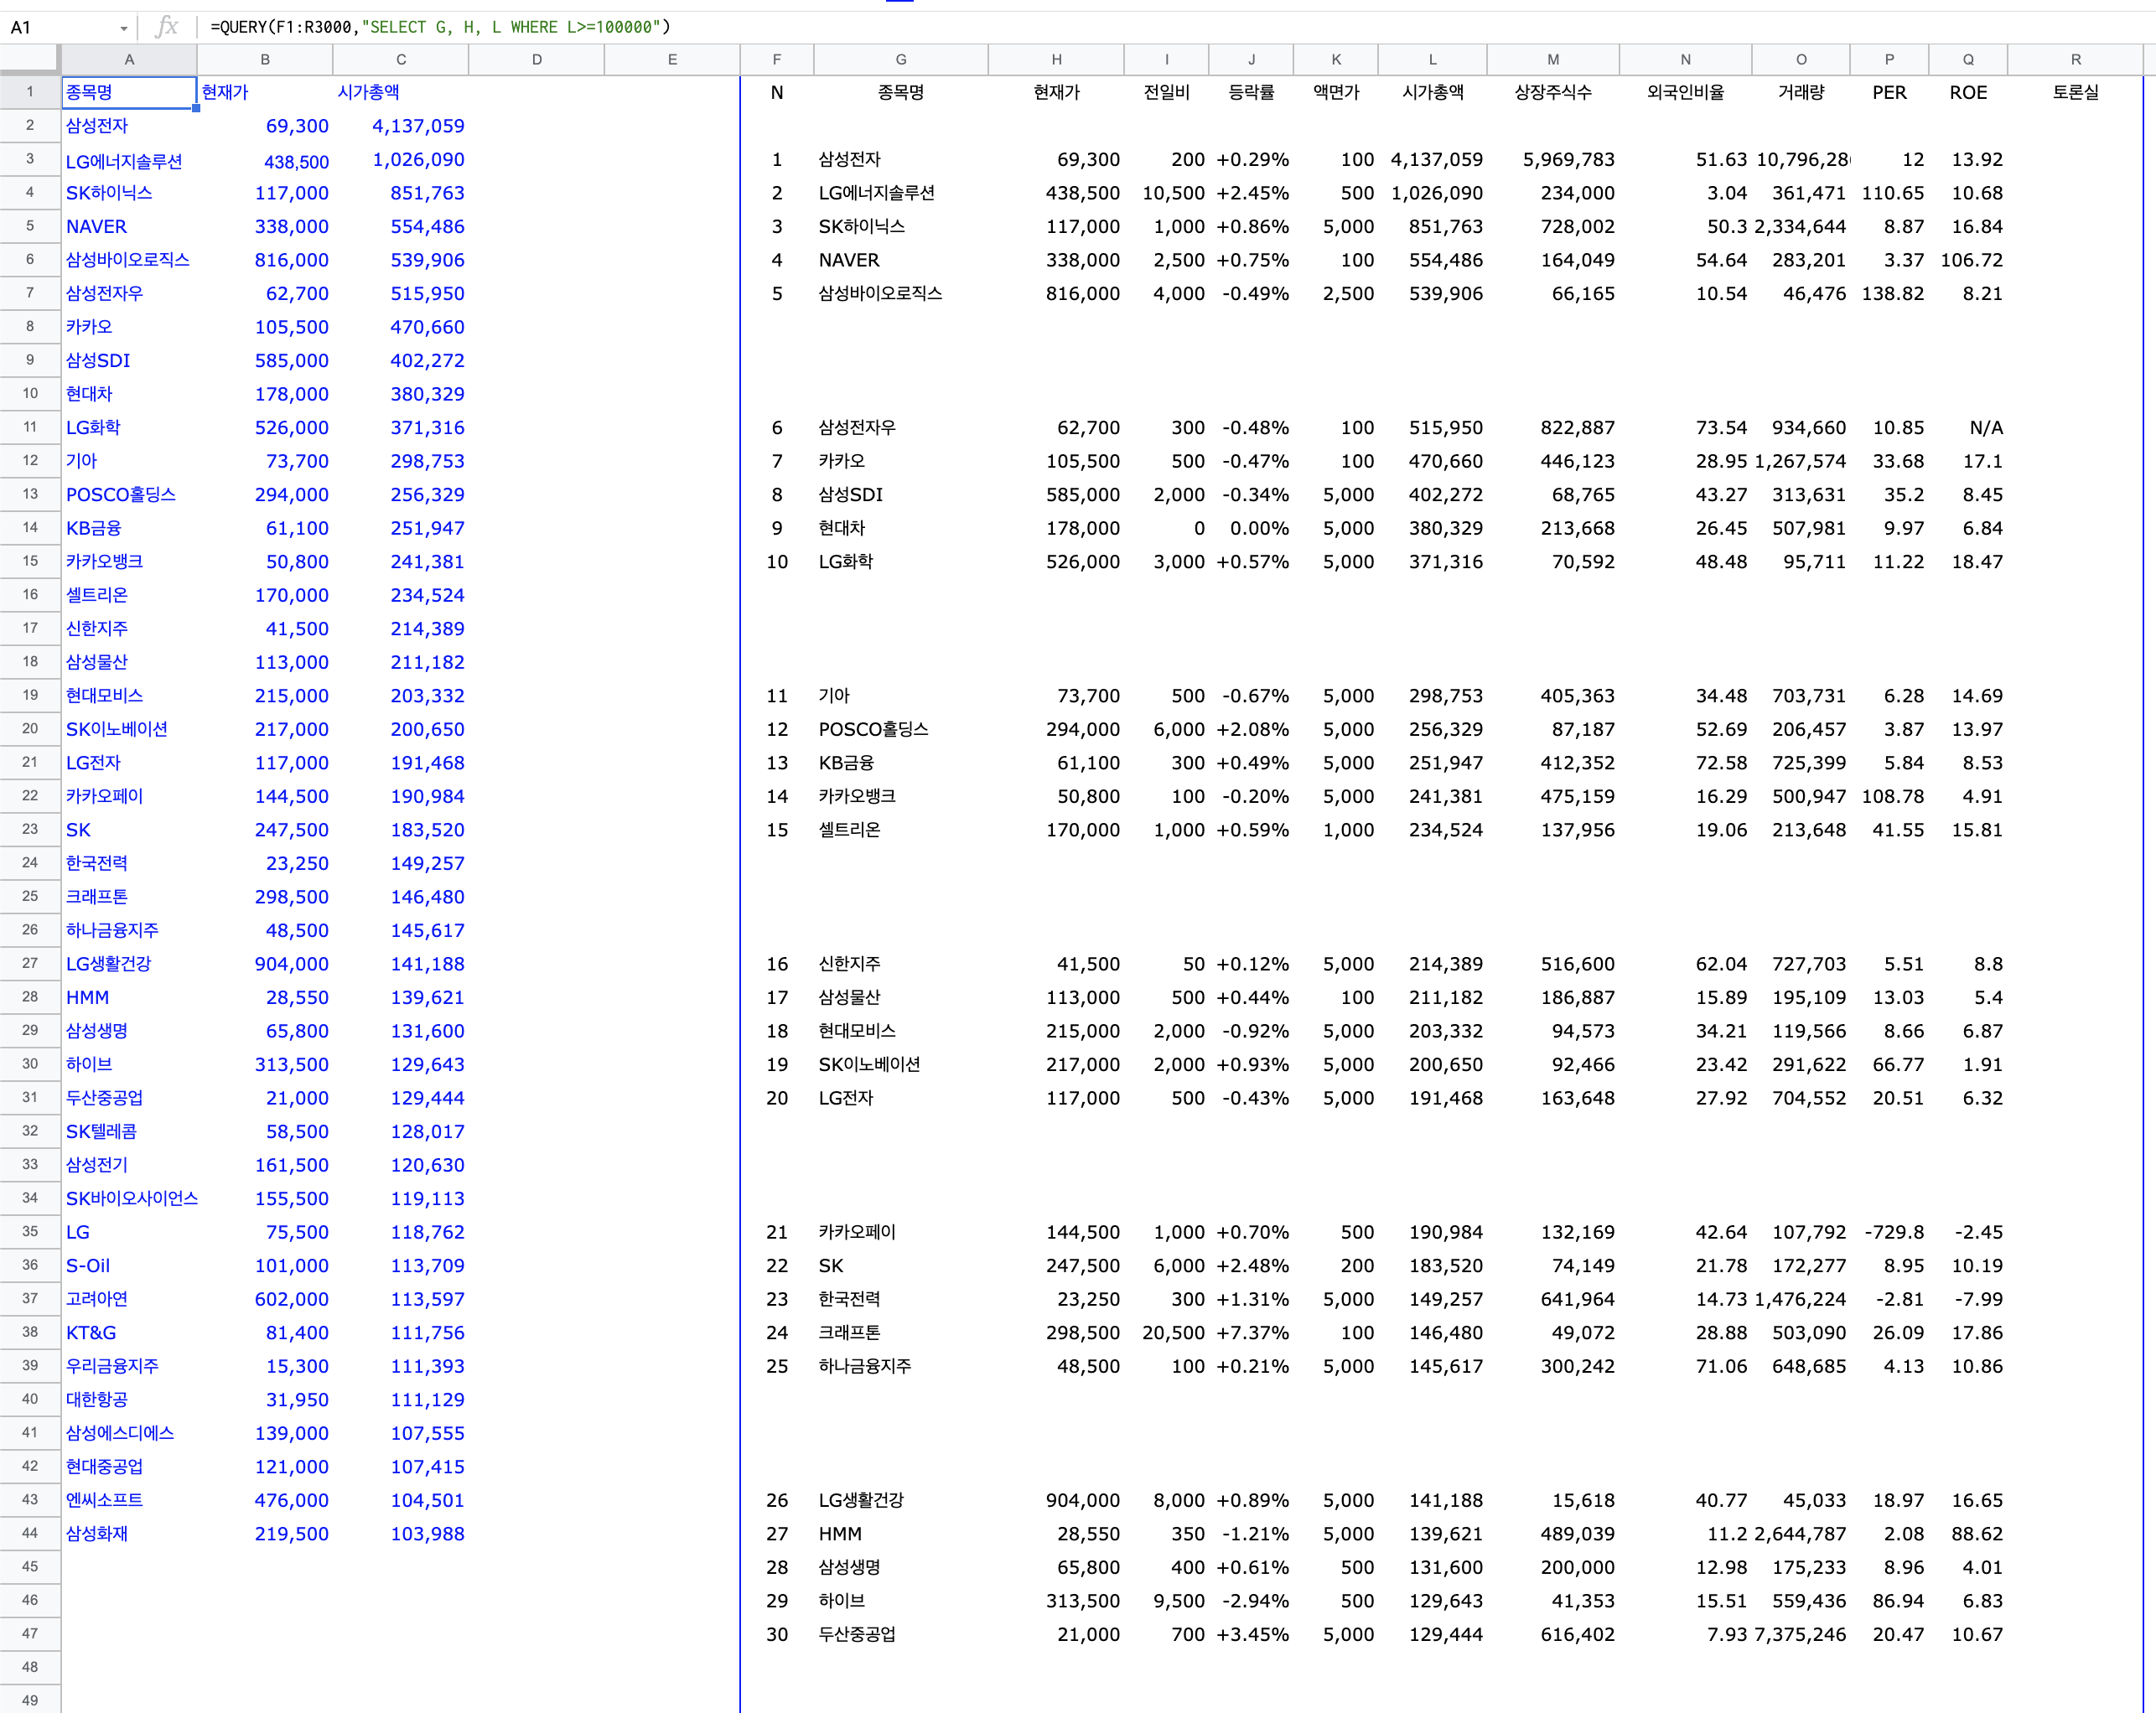Click the 시가총액 header cell in column C
Screen dimensions: 2156x1713
pos(368,92)
